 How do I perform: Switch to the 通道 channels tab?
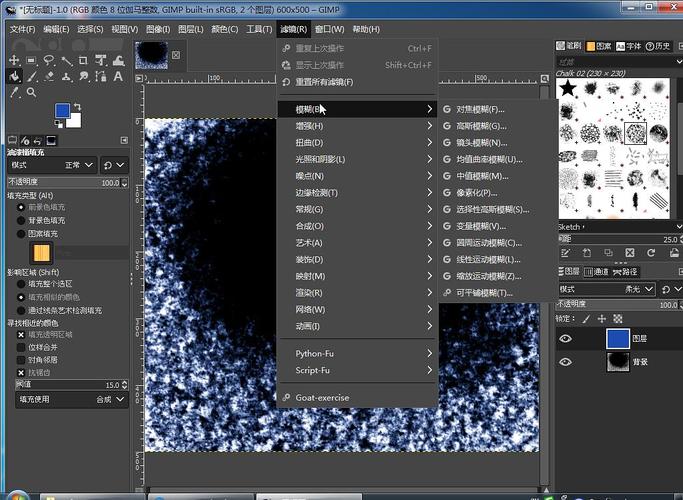pos(596,271)
